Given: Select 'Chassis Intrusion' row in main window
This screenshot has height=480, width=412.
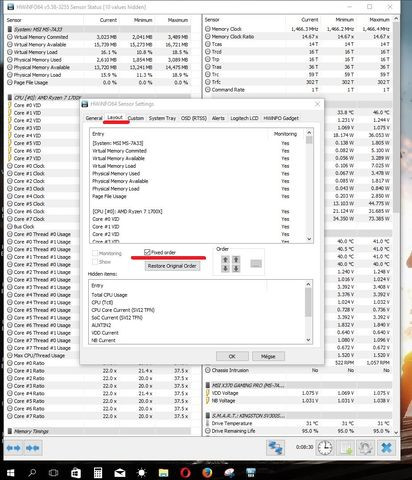Looking at the screenshot, I should click(297, 370).
